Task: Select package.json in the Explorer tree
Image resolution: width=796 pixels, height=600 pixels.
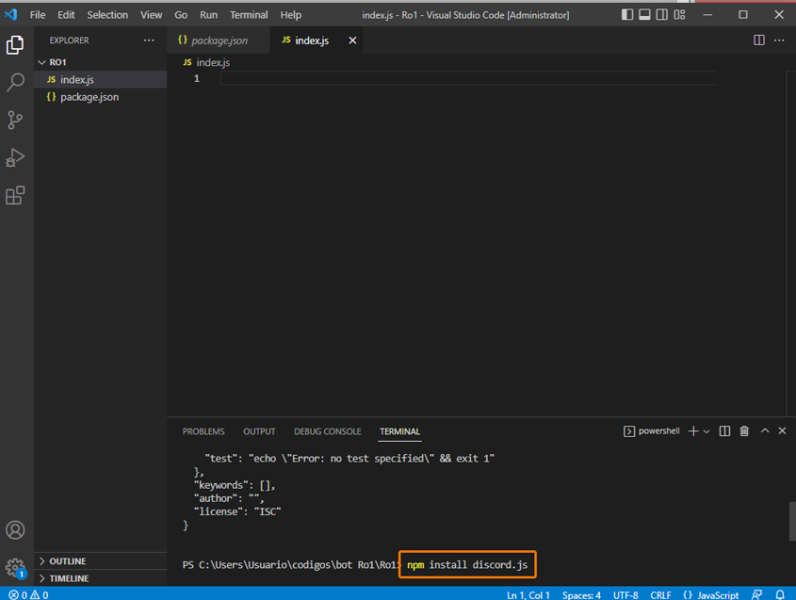Action: click(89, 97)
